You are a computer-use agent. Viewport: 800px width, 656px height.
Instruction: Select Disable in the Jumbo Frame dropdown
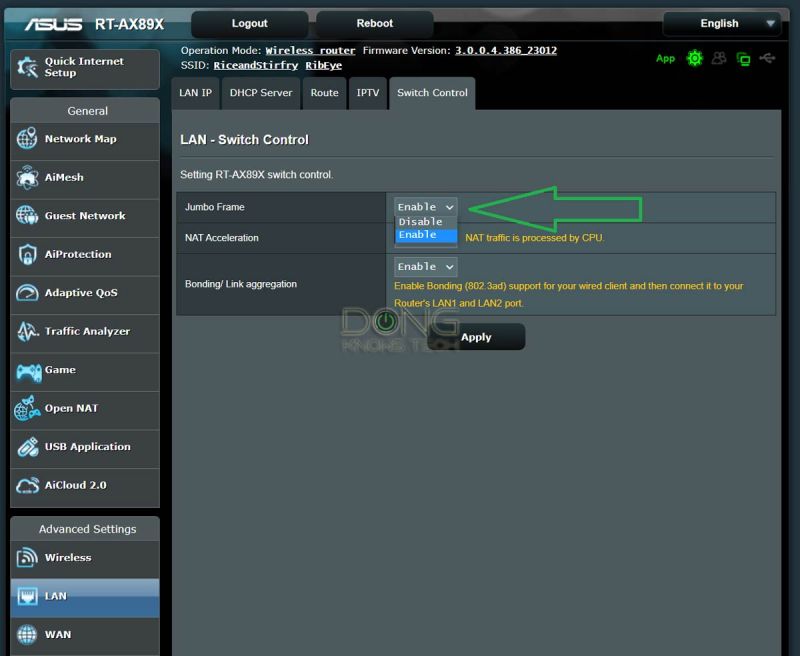(419, 222)
